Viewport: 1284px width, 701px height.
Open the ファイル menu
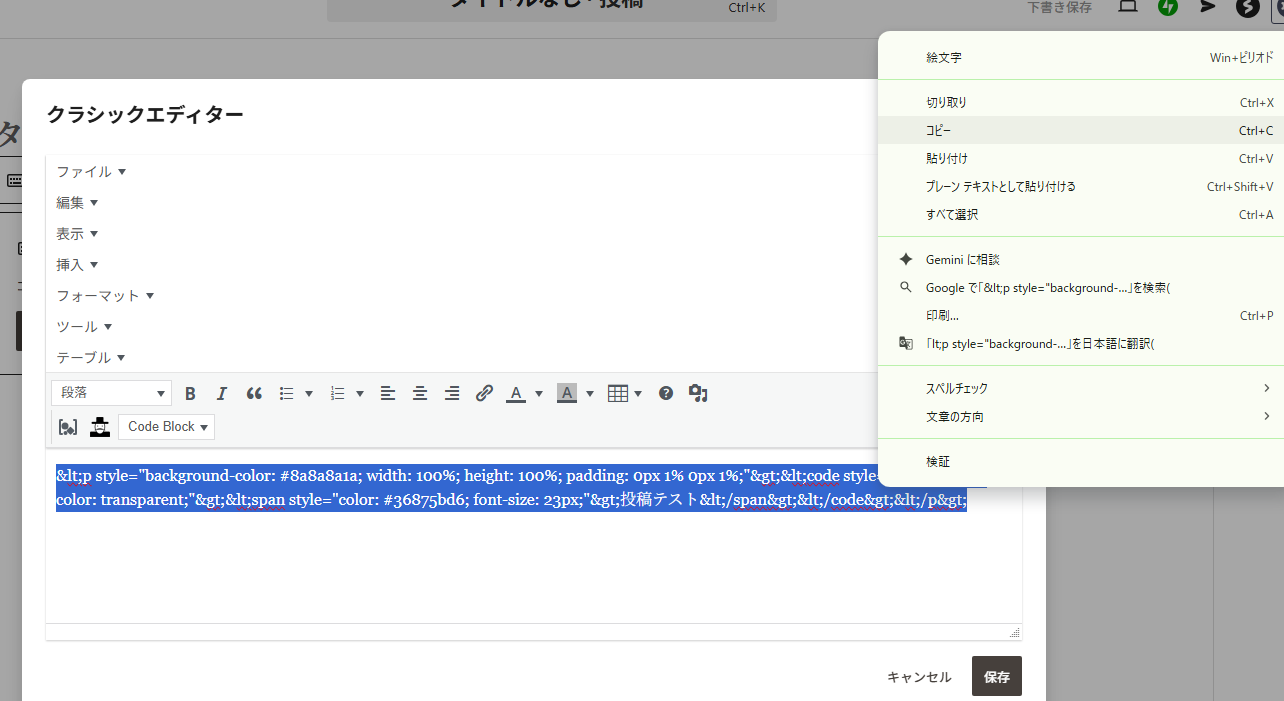tap(91, 172)
